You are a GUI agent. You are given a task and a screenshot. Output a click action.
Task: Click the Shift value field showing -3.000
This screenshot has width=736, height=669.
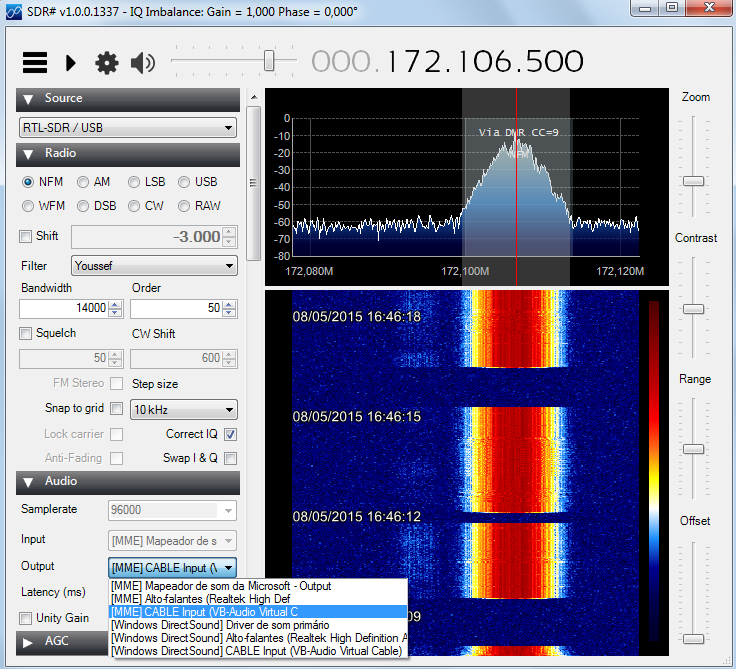point(147,237)
